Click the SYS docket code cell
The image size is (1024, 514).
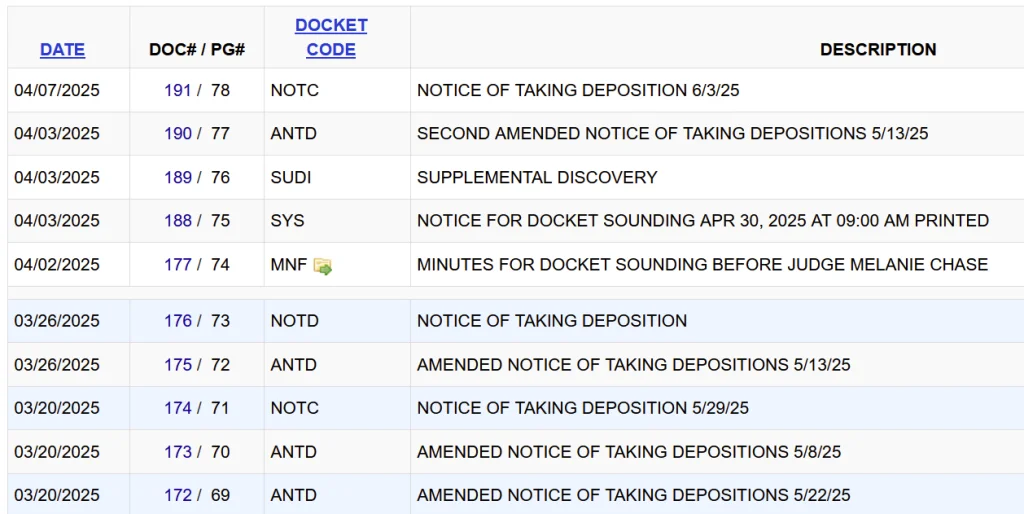pos(287,221)
